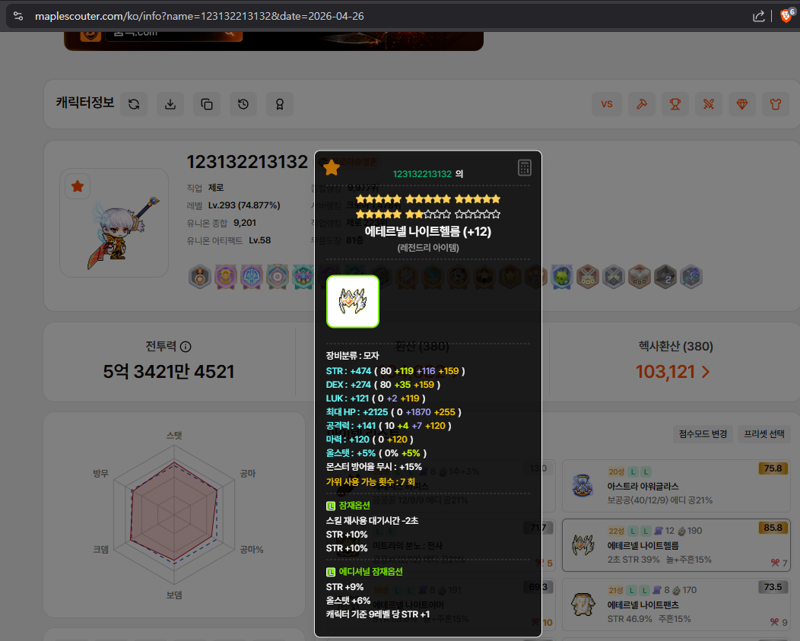
Task: Click the Lv.293 (74.877%) level text
Action: click(244, 205)
